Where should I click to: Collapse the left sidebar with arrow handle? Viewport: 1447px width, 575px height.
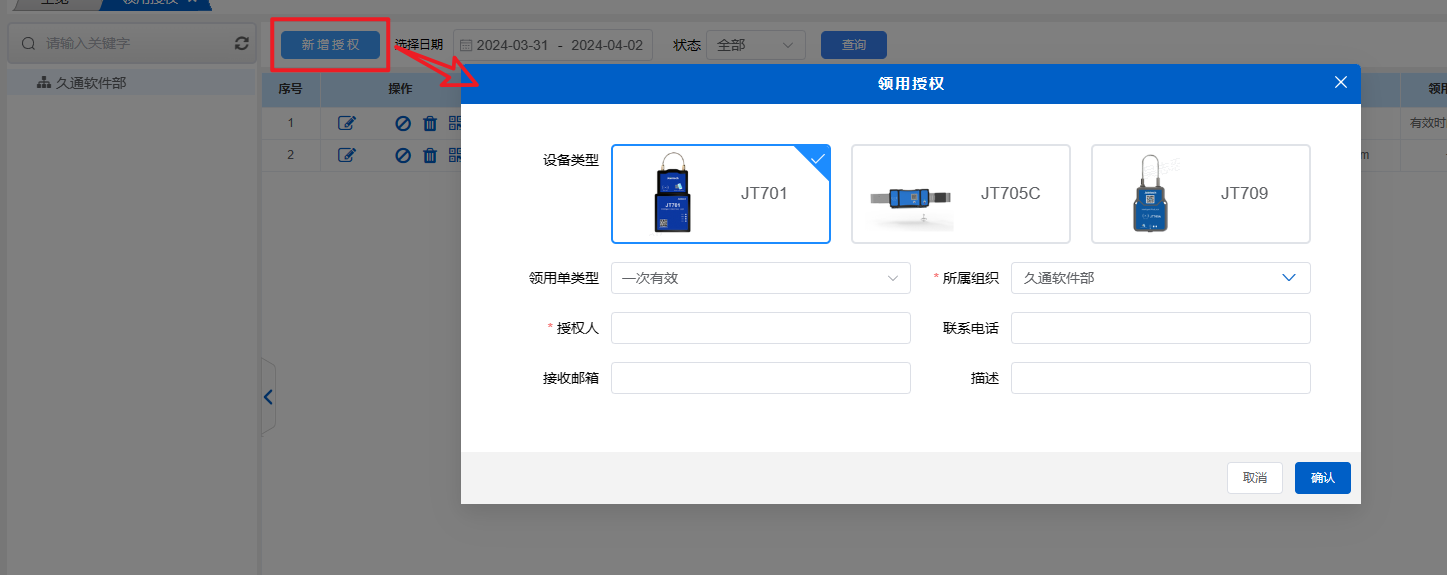268,397
